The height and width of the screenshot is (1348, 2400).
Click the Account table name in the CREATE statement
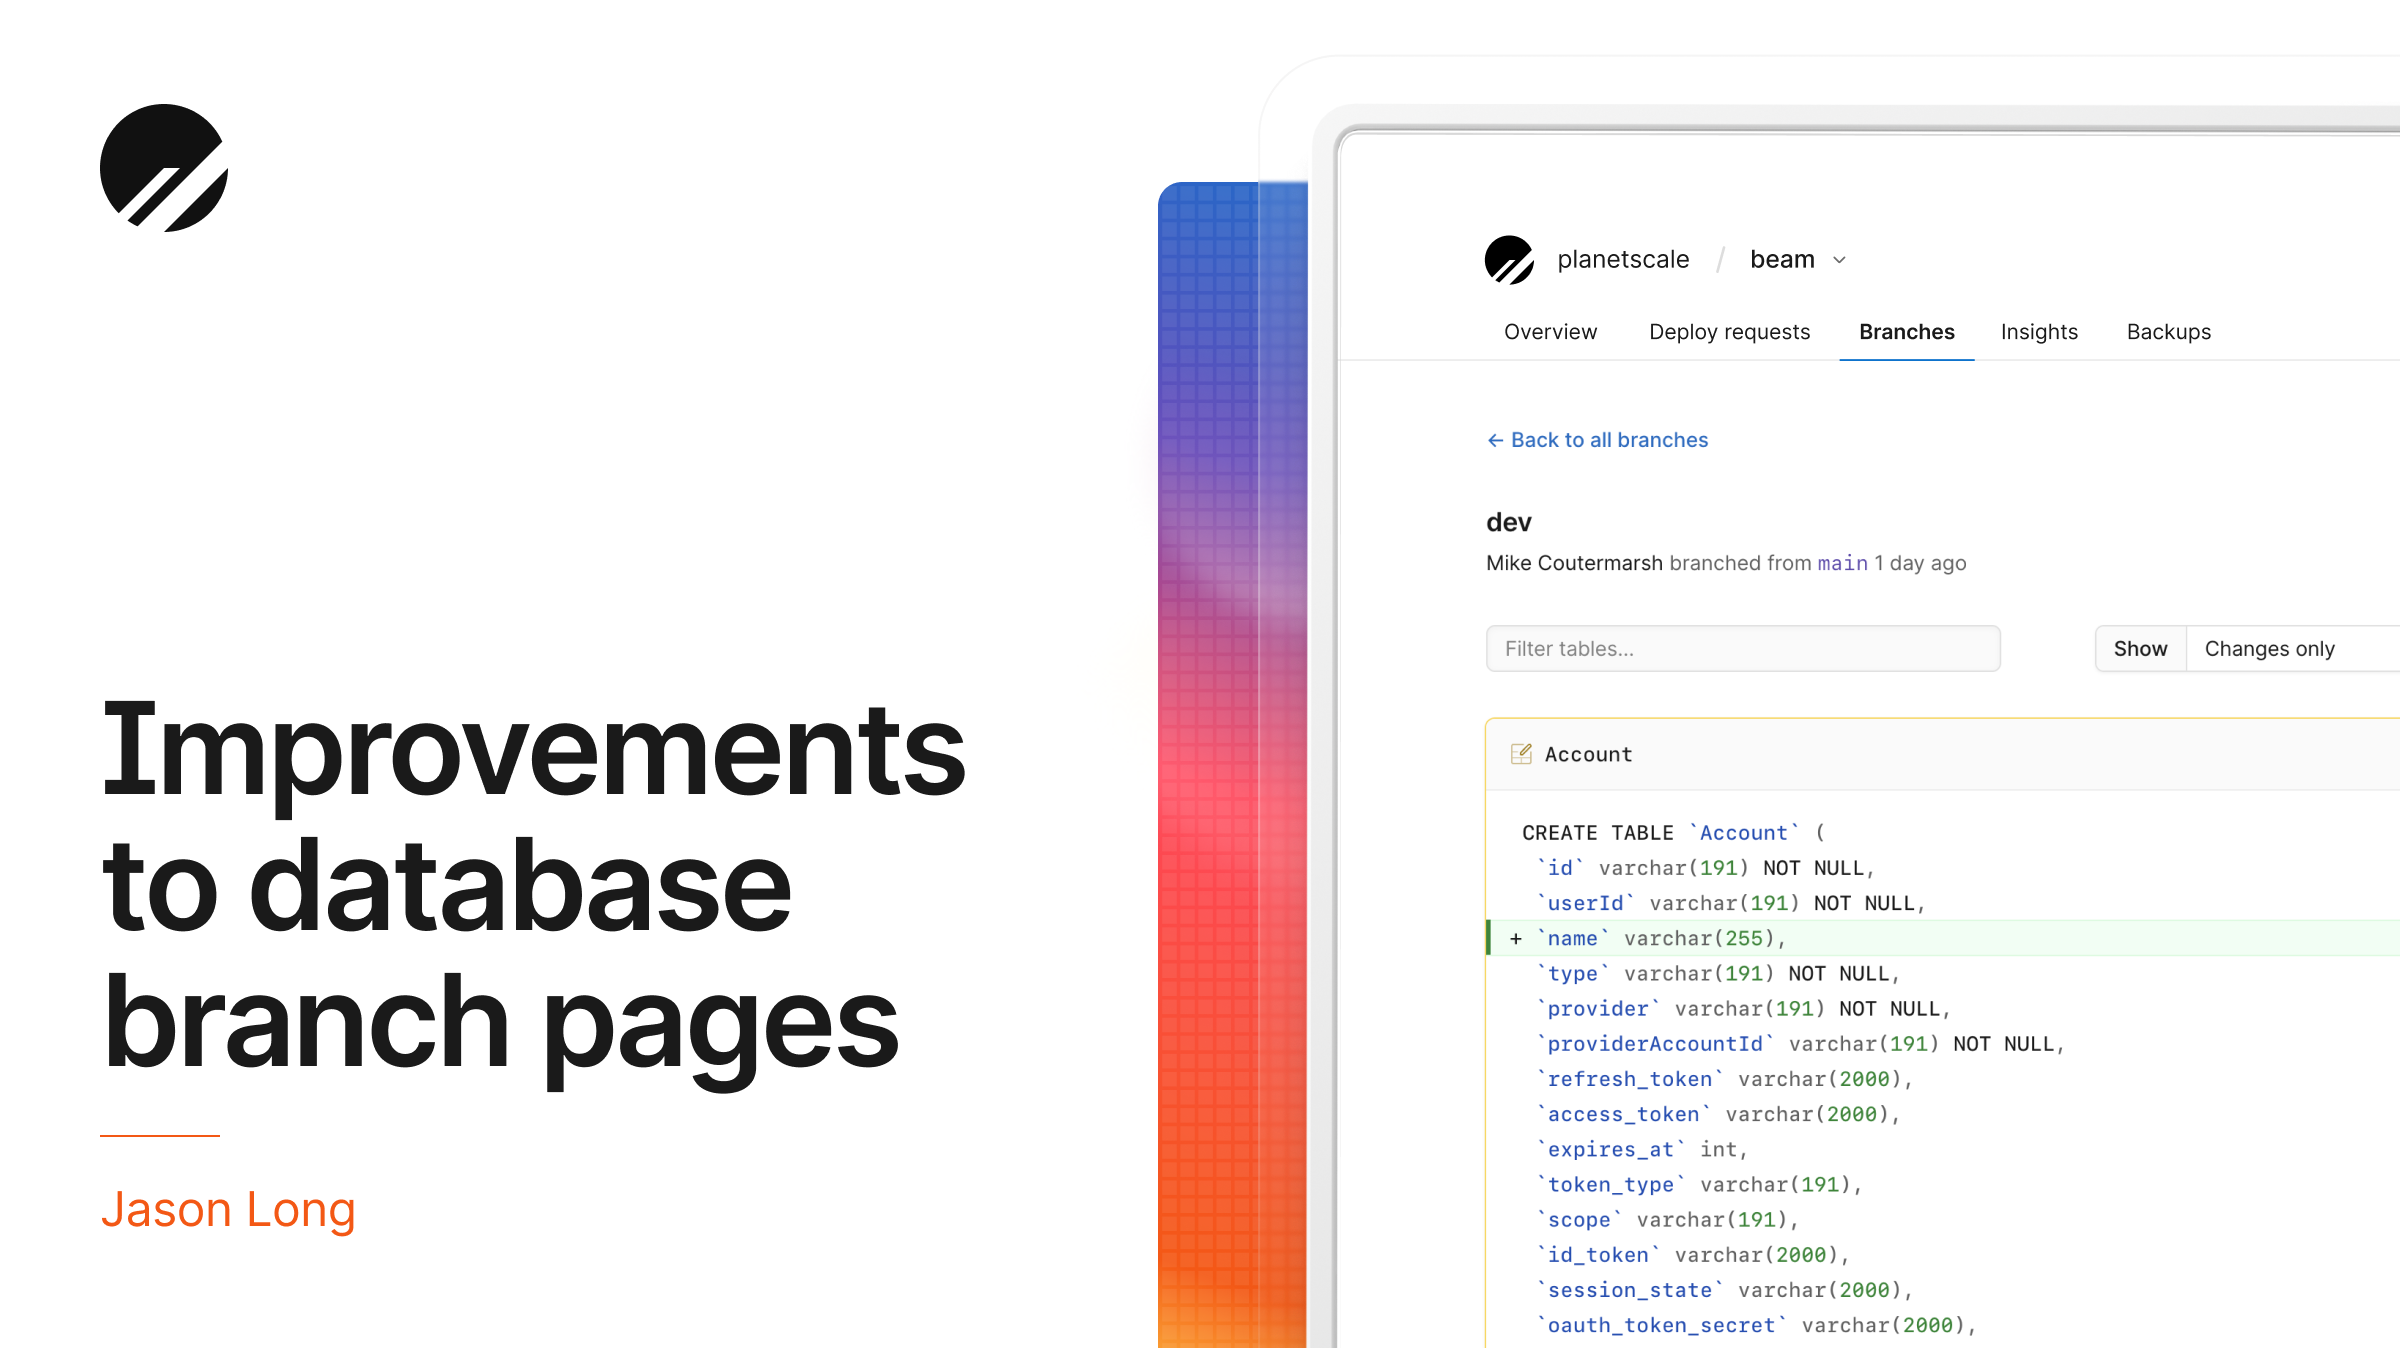pyautogui.click(x=1743, y=832)
